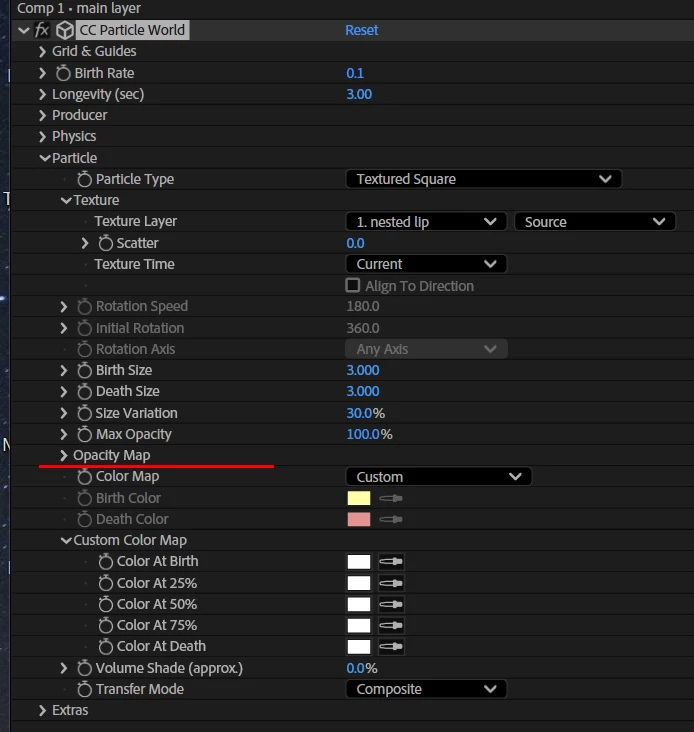Screen dimensions: 694x732
Task: Toggle Rotation Speed stopwatch
Action: [84, 307]
